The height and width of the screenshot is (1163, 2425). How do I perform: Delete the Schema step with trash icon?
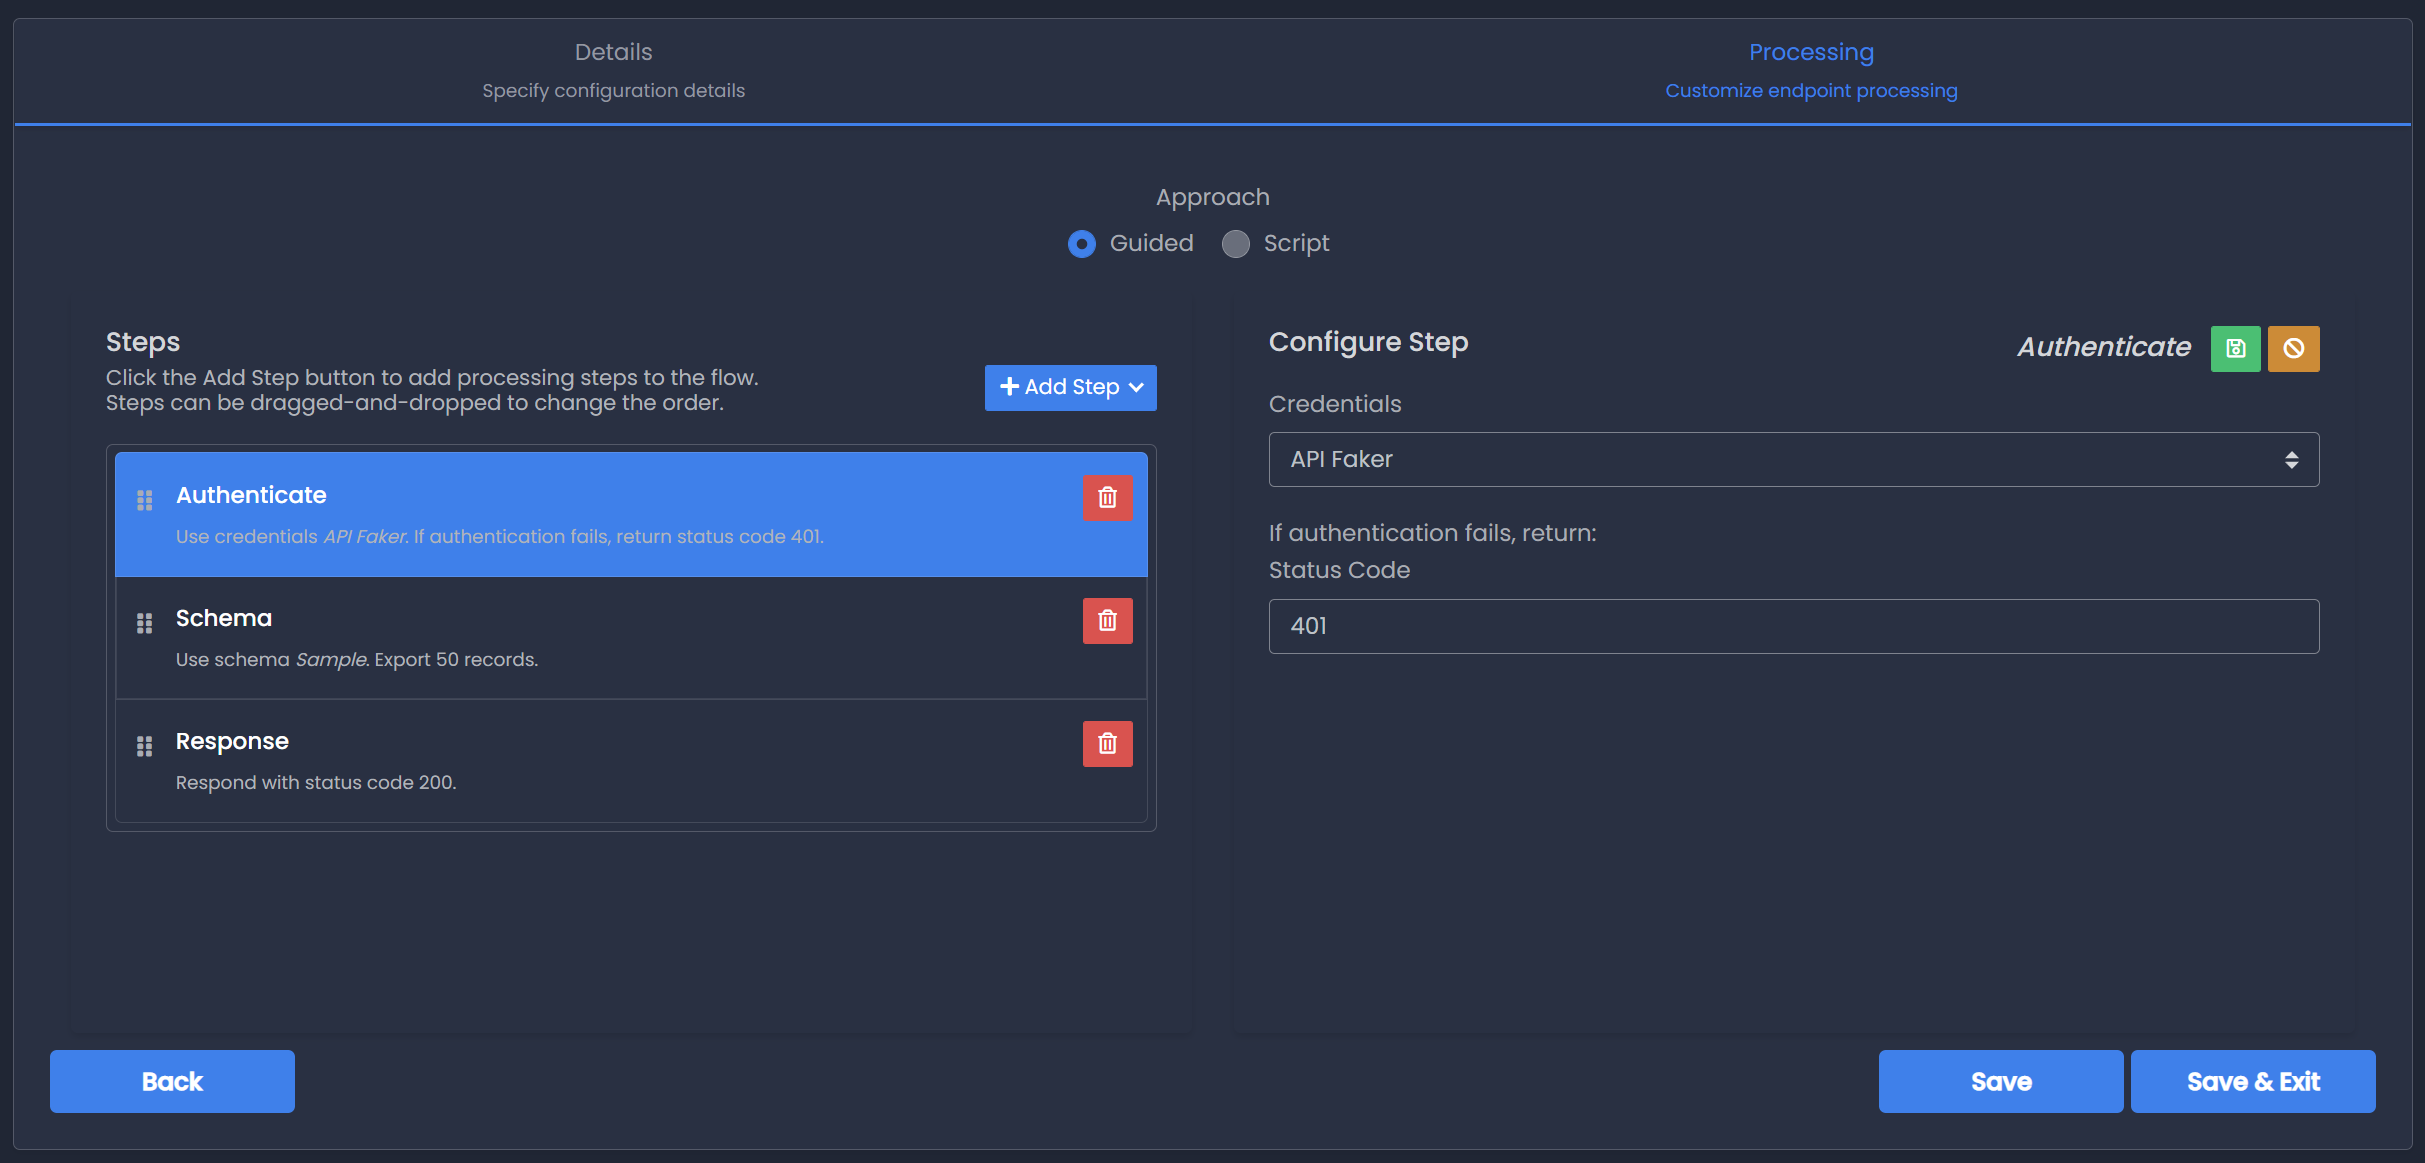coord(1107,621)
